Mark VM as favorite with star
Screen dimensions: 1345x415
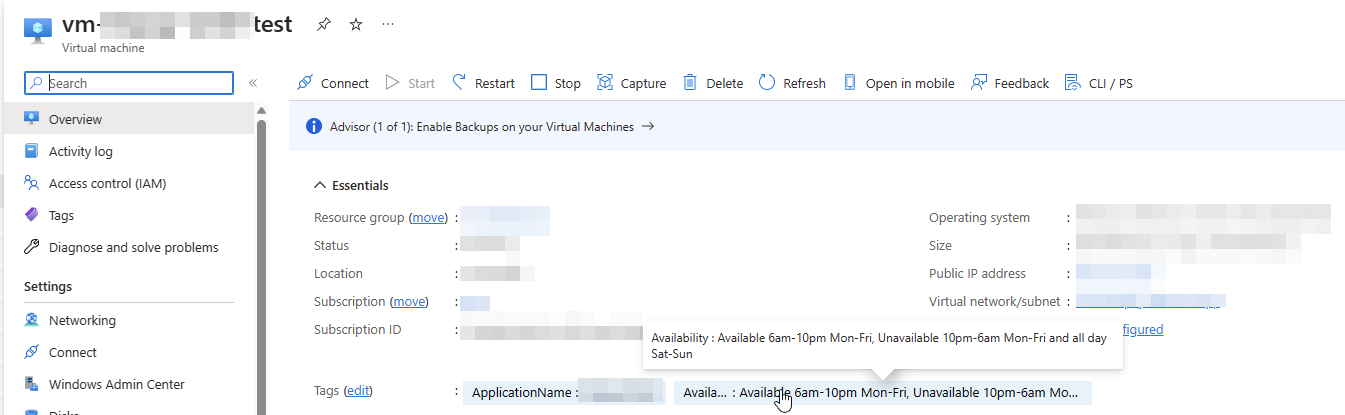tap(356, 25)
